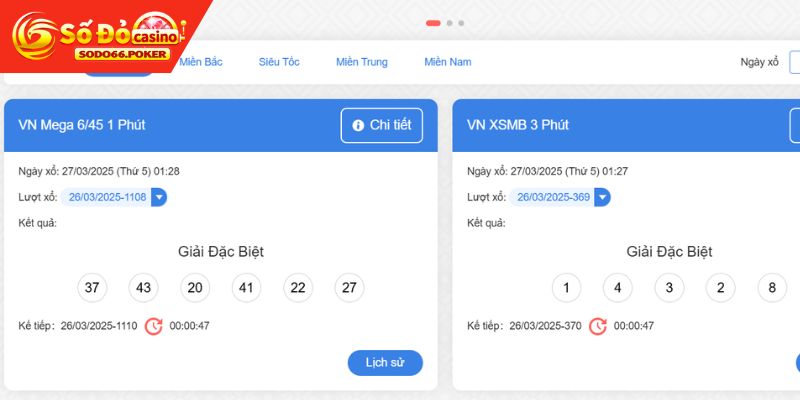
Task: Click Giải Đặc Biệt heading in Mega 6/45
Action: coord(221,252)
